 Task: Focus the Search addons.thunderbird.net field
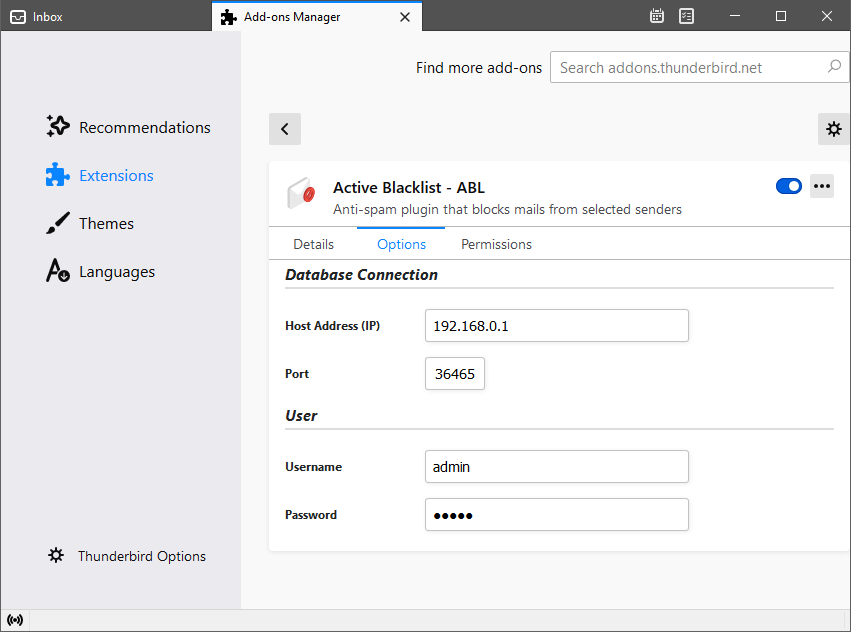(699, 67)
